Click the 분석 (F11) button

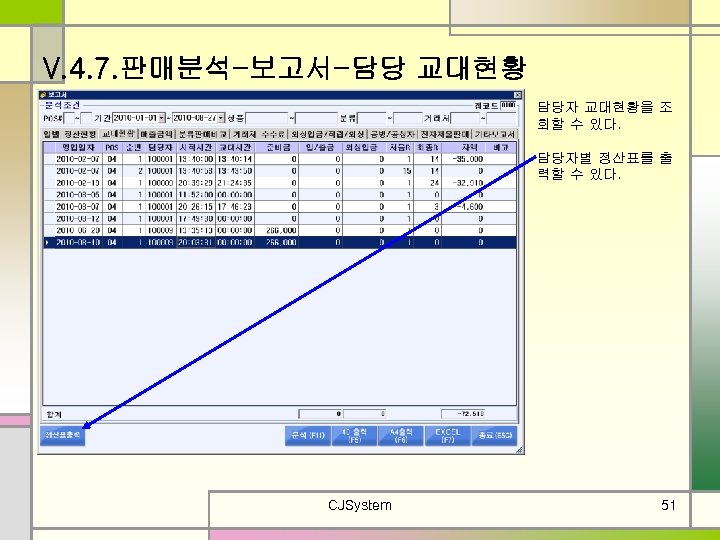click(308, 435)
